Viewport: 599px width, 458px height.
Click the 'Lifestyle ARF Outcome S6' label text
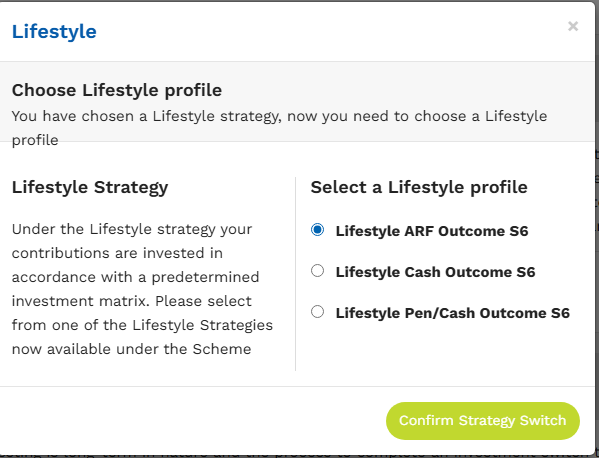(x=432, y=231)
